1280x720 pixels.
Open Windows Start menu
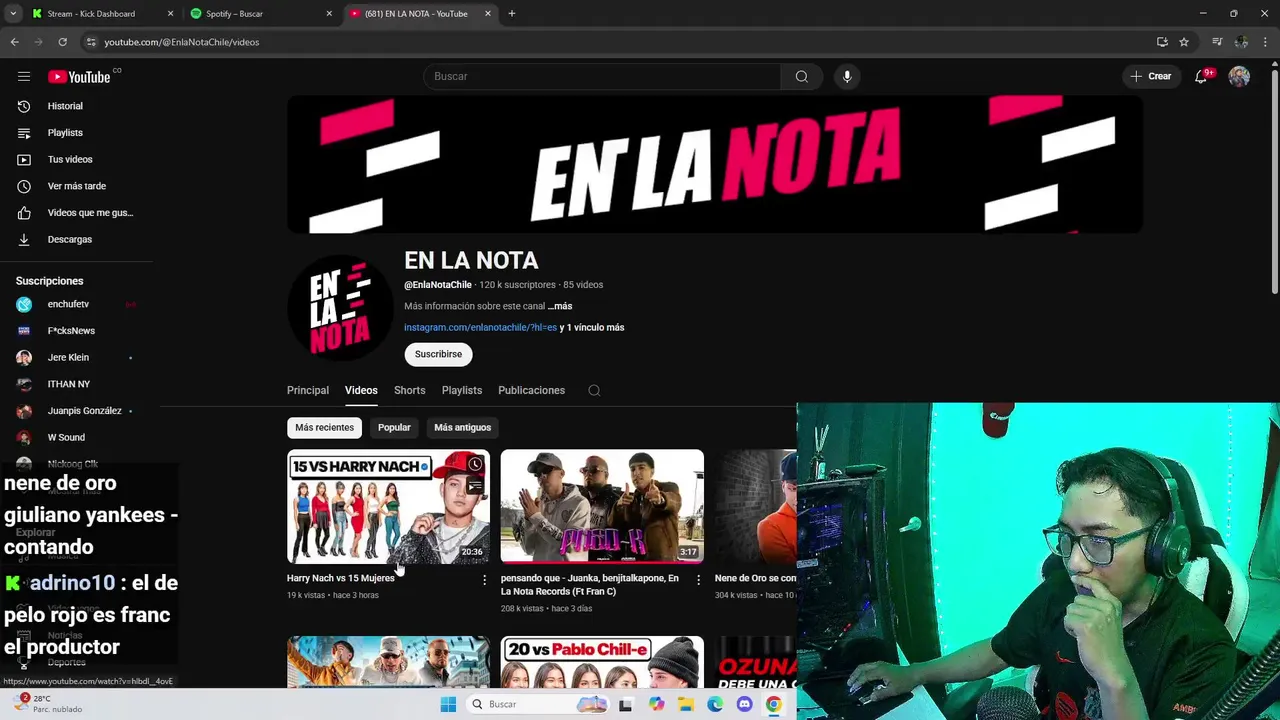pos(449,705)
